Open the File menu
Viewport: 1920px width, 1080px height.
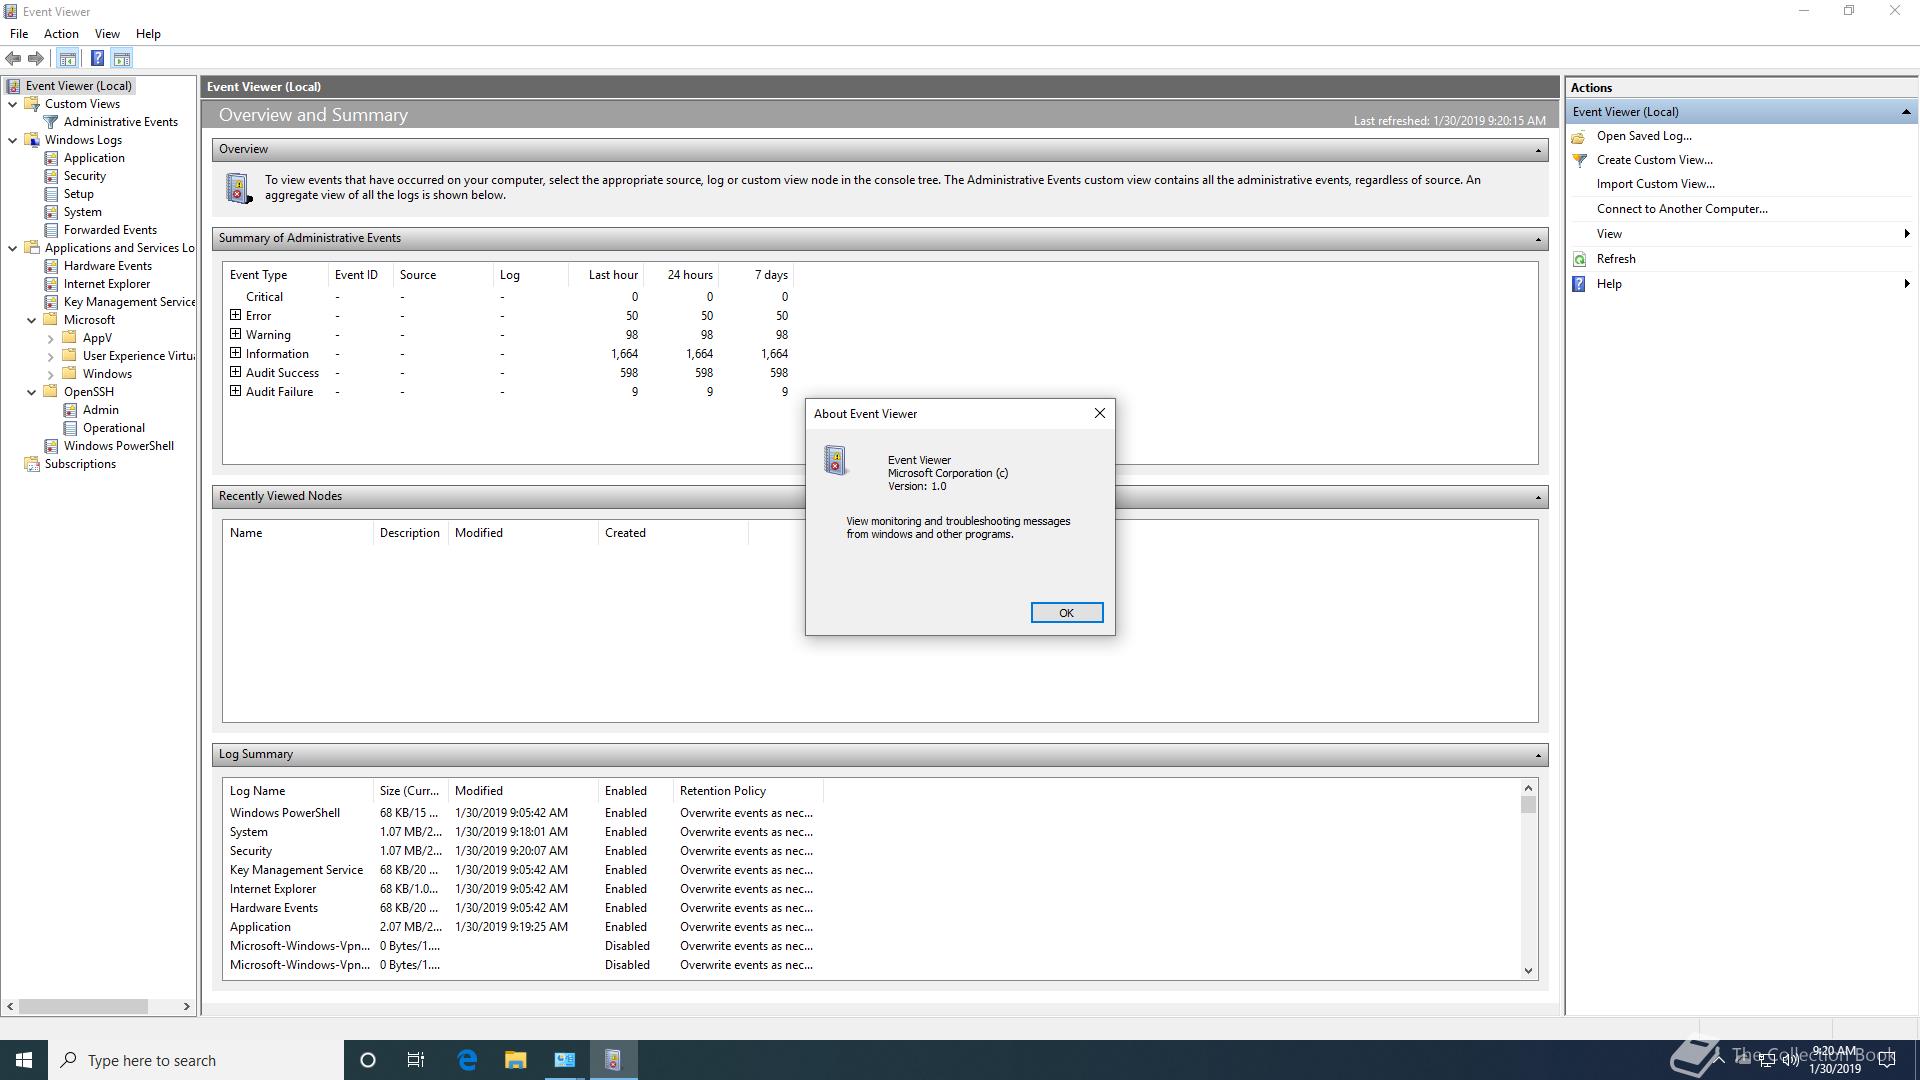19,34
